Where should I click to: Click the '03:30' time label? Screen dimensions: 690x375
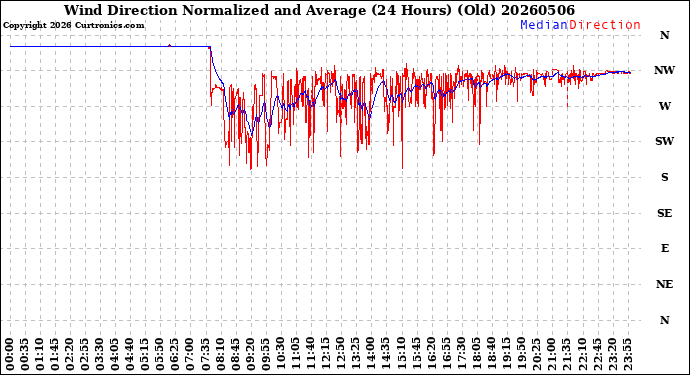click(x=100, y=355)
